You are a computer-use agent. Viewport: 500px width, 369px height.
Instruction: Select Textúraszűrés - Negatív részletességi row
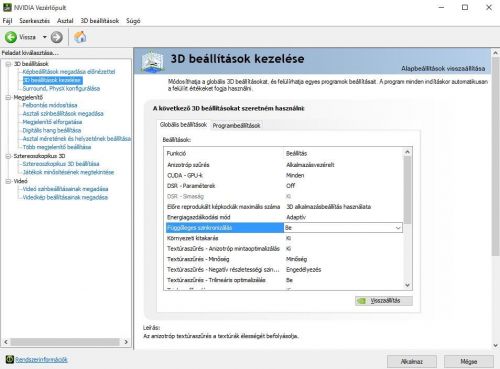pyautogui.click(x=284, y=270)
